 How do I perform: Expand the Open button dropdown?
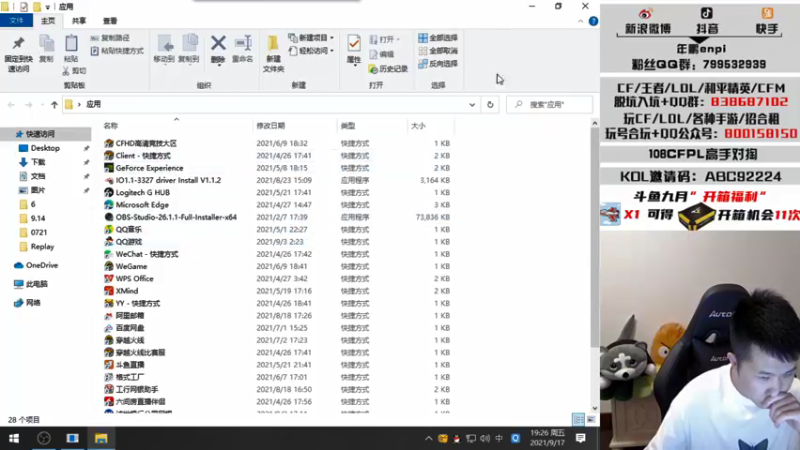(x=398, y=39)
